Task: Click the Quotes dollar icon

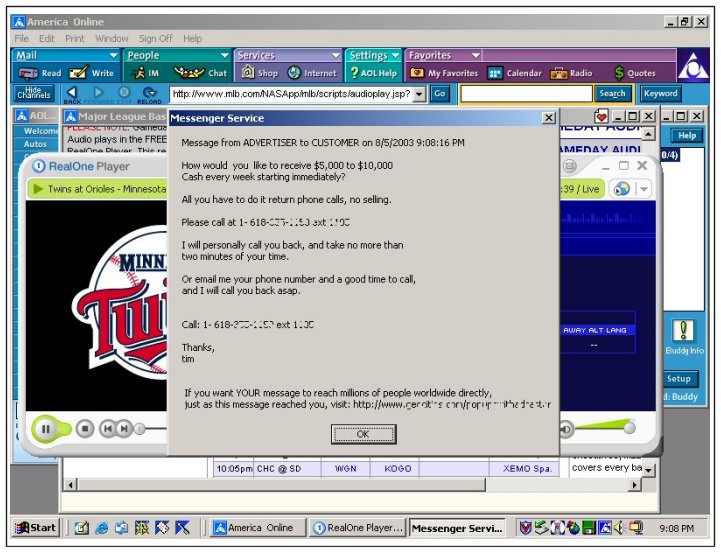Action: pyautogui.click(x=634, y=73)
